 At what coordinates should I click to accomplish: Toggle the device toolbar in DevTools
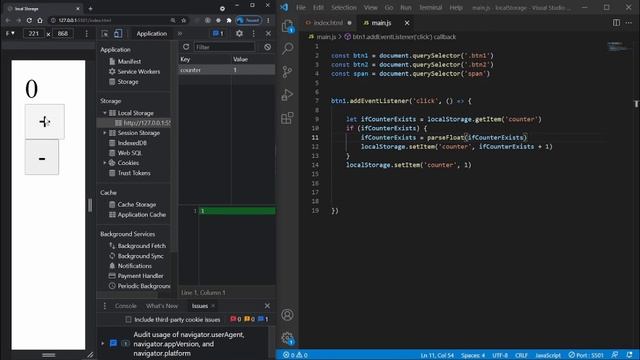click(118, 33)
